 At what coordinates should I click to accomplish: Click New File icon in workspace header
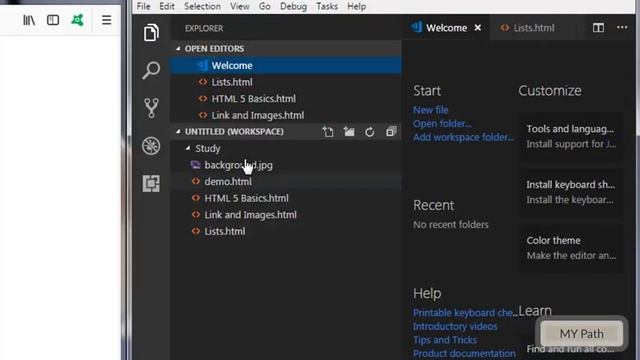[328, 132]
